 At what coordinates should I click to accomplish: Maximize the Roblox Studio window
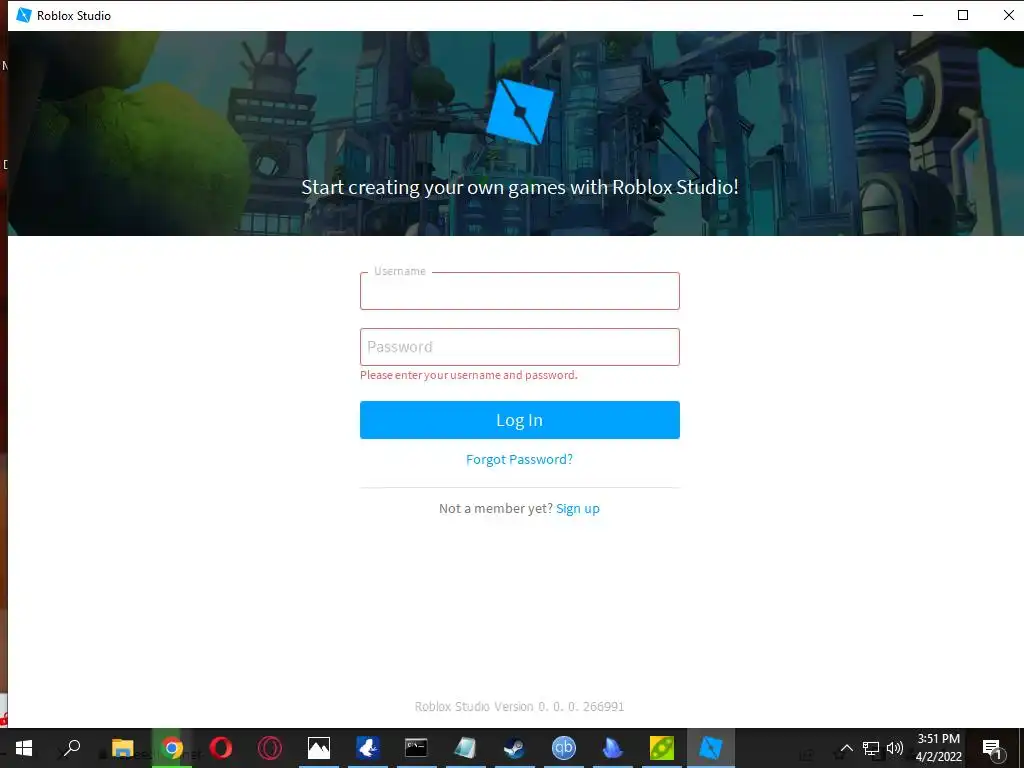pos(963,15)
